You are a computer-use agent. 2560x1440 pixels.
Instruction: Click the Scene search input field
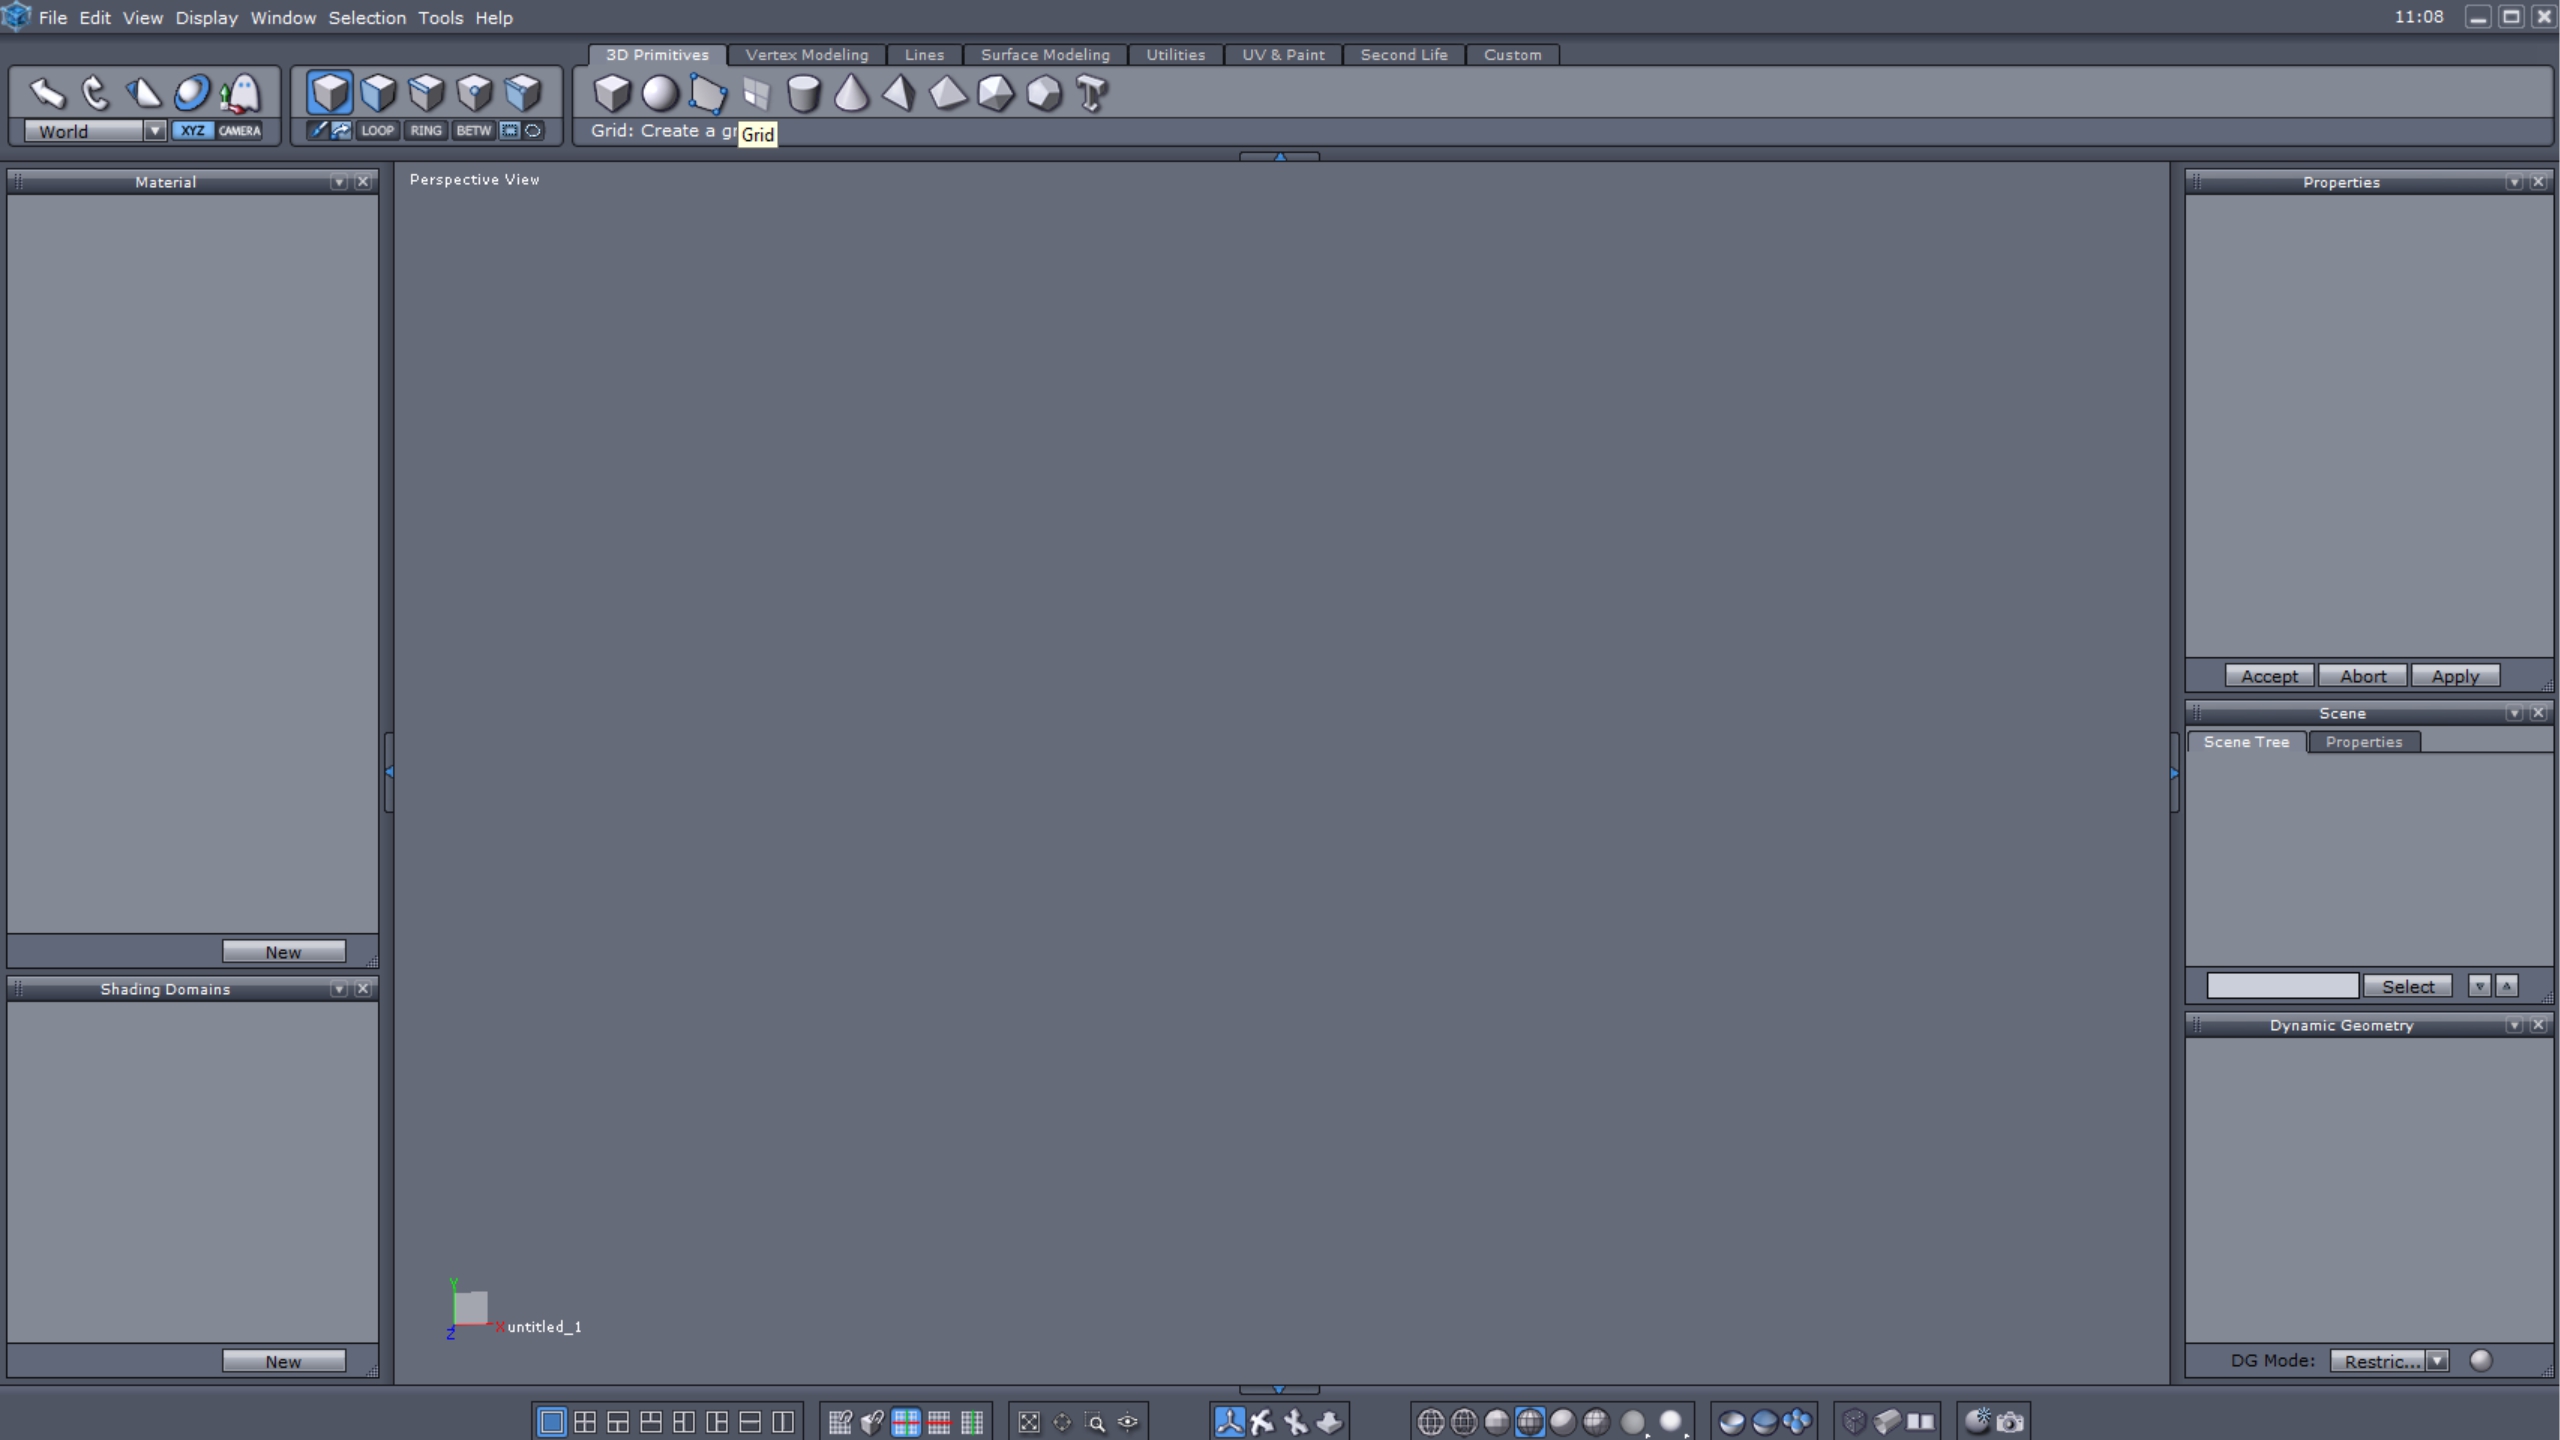tap(2282, 986)
